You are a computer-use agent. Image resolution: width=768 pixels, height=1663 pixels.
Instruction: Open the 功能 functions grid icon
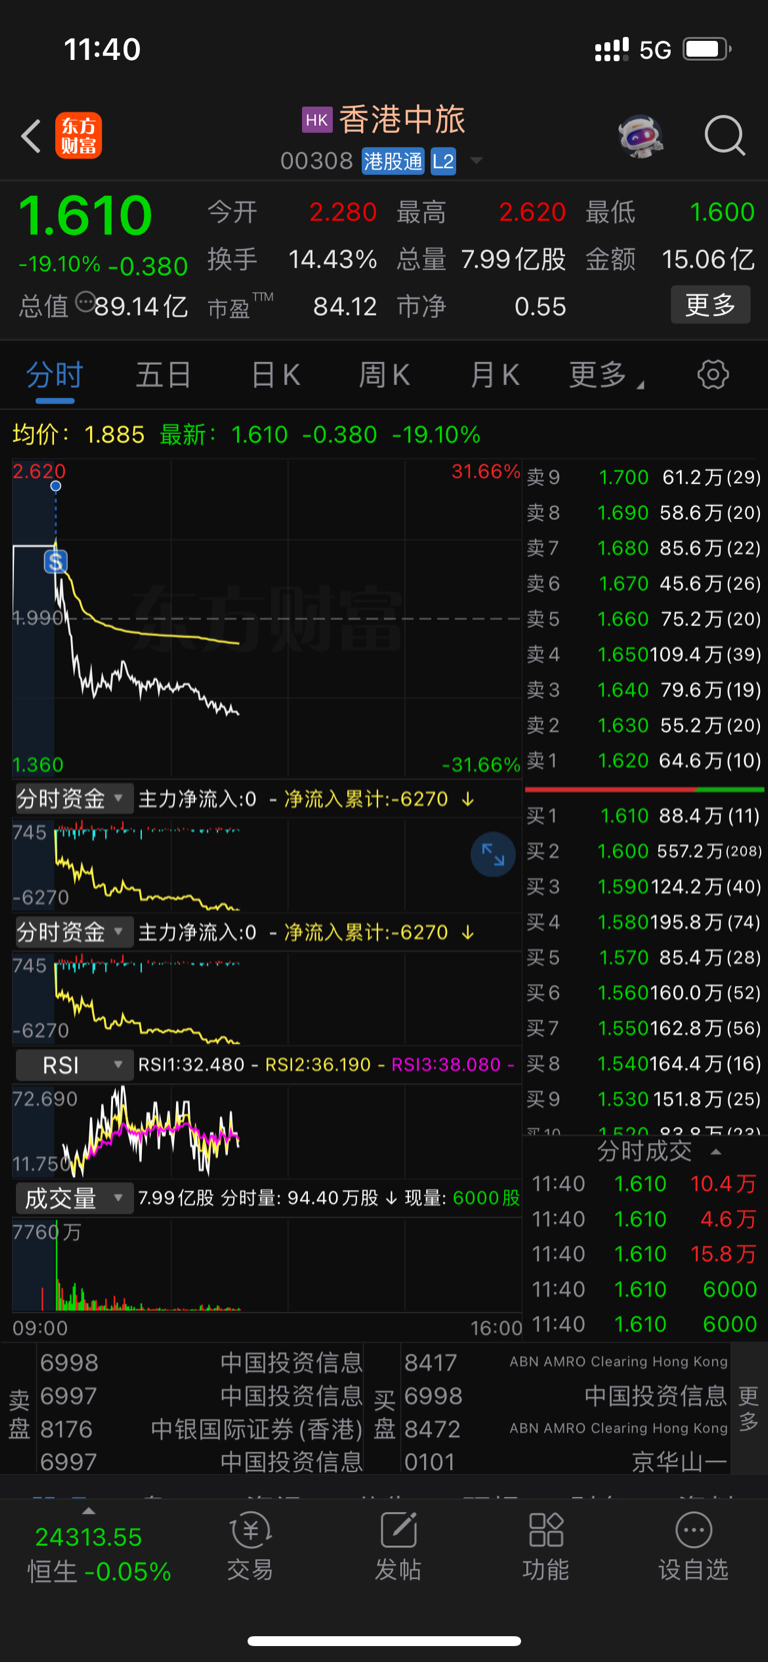[546, 1530]
